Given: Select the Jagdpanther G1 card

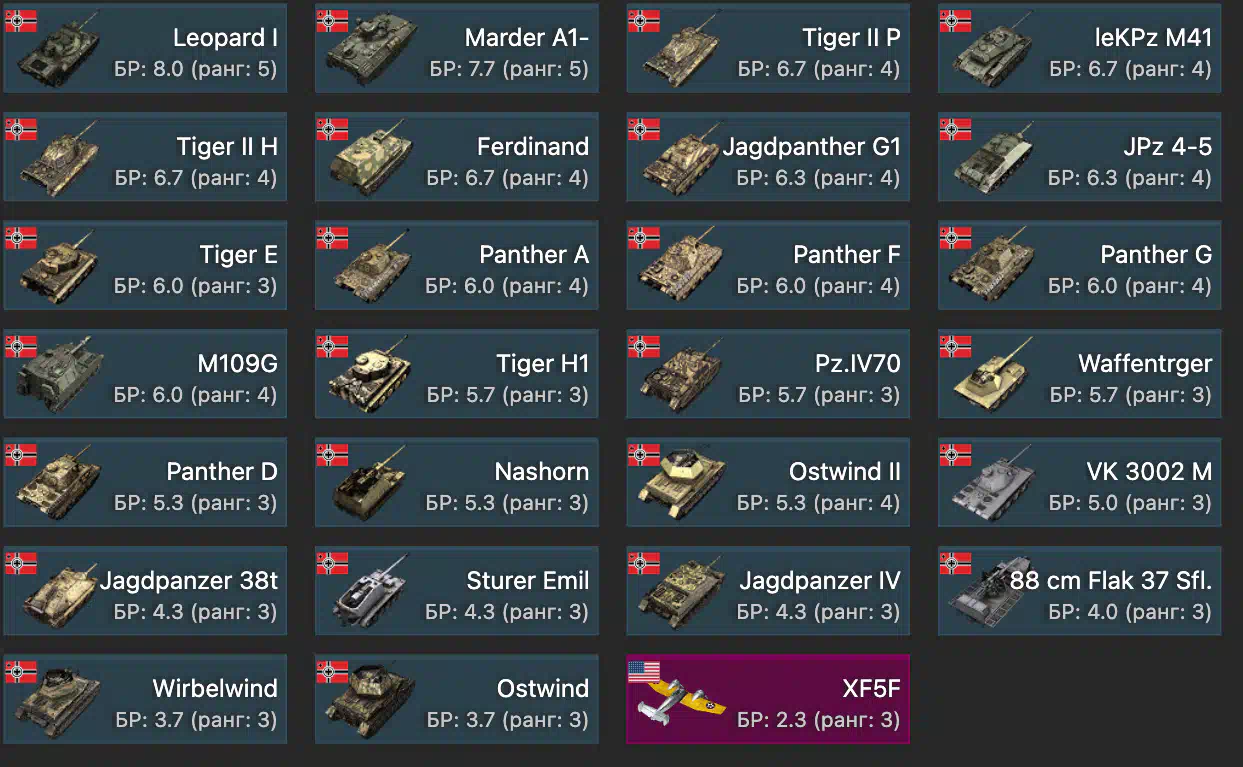Looking at the screenshot, I should 768,157.
